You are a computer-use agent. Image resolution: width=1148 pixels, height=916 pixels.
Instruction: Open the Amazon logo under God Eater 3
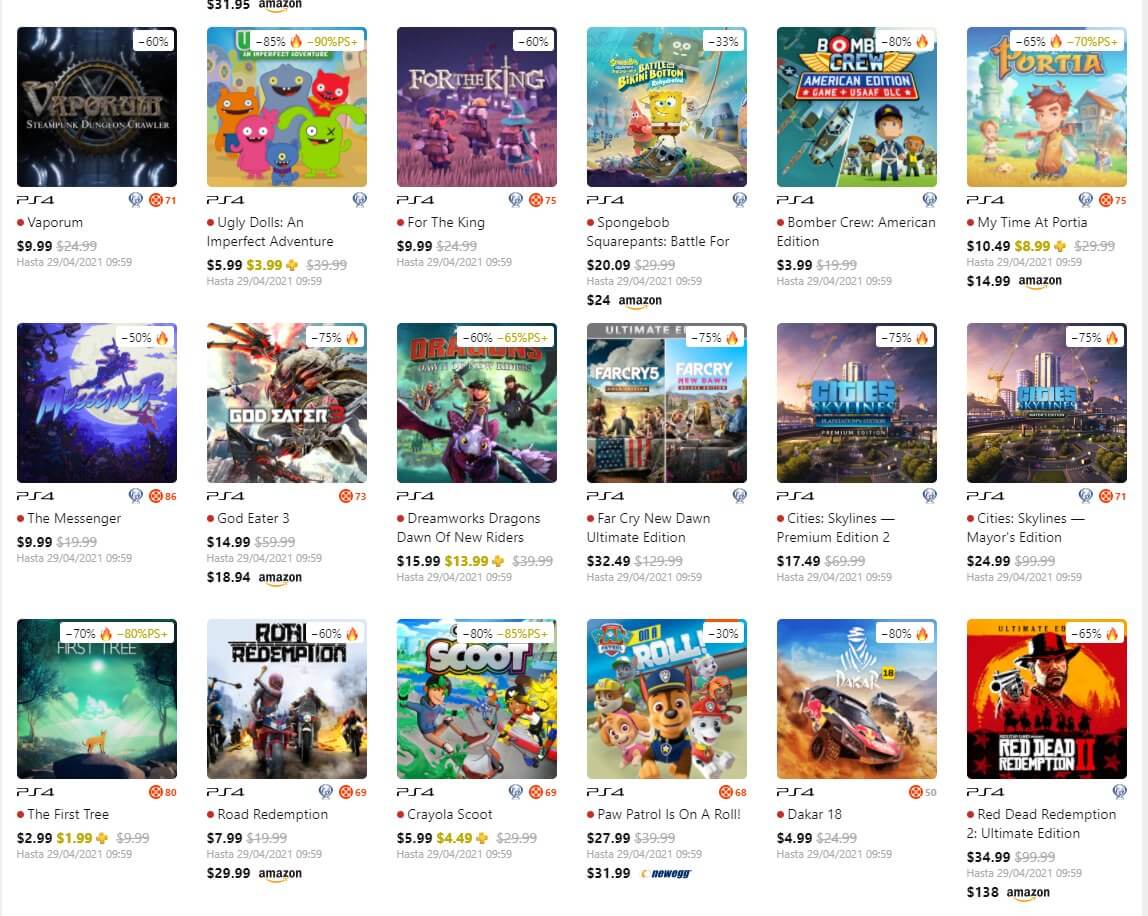(280, 578)
